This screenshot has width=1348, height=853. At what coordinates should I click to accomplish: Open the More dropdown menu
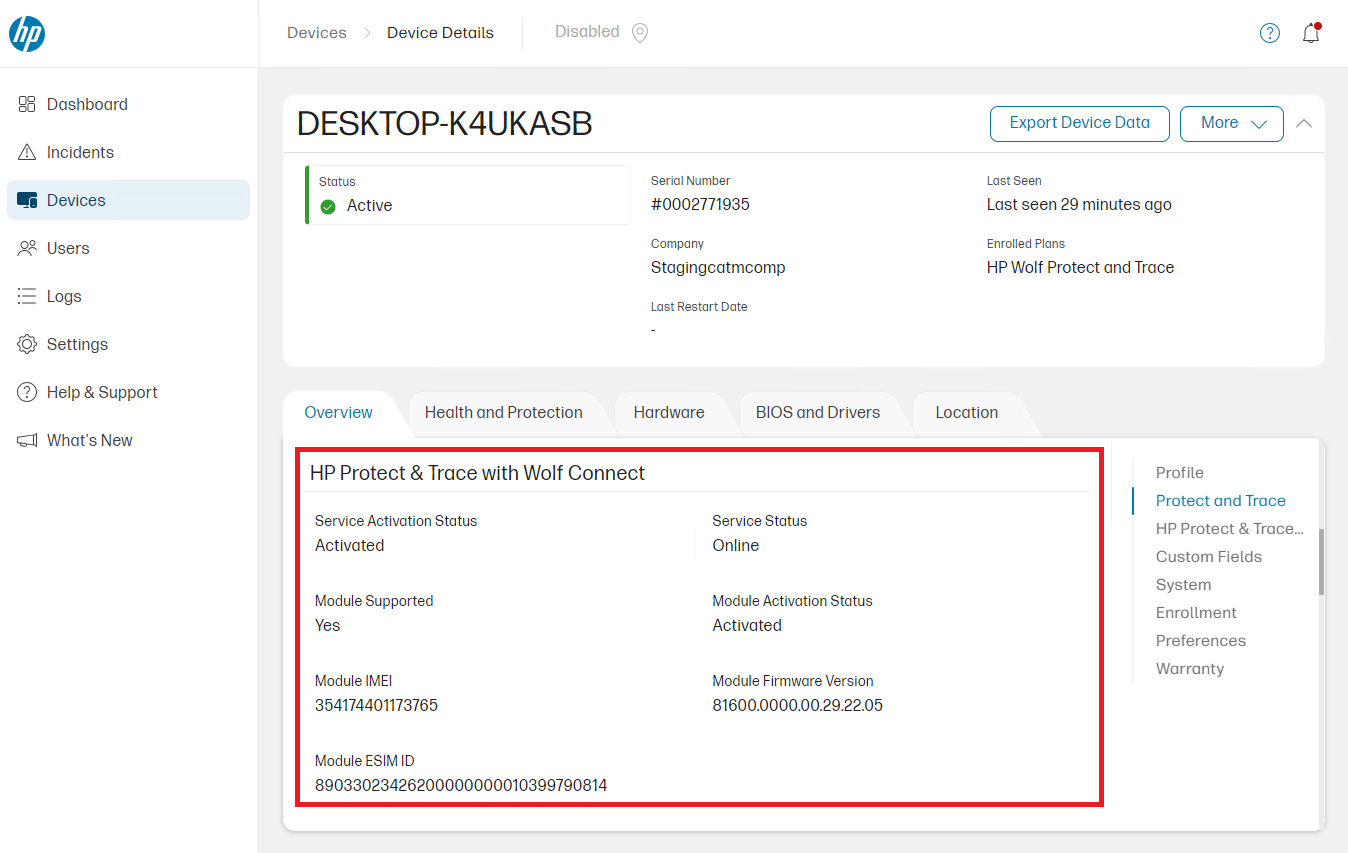click(1231, 123)
